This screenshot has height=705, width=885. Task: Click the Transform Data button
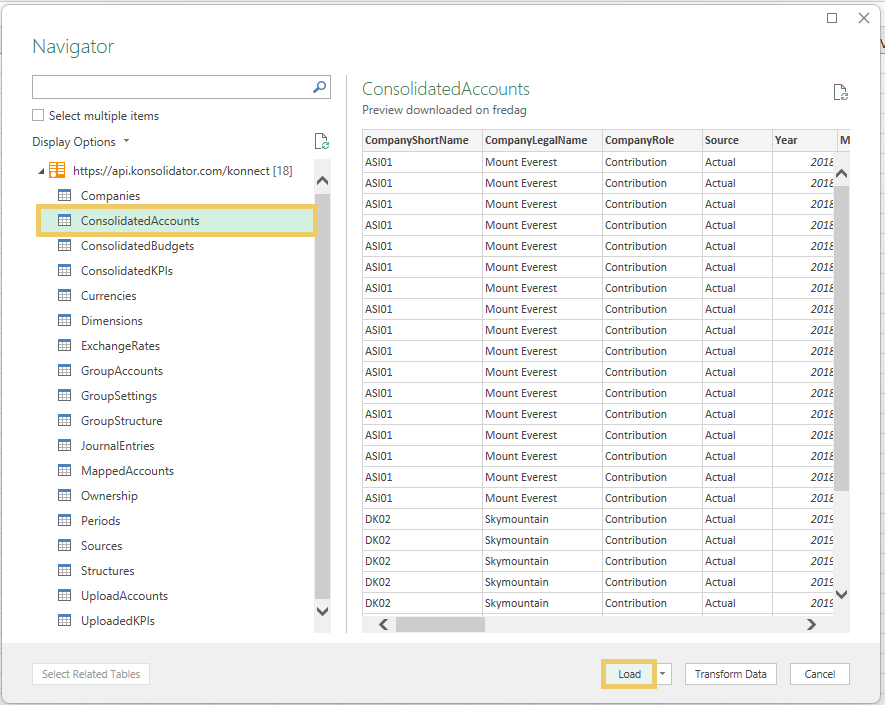click(x=730, y=674)
